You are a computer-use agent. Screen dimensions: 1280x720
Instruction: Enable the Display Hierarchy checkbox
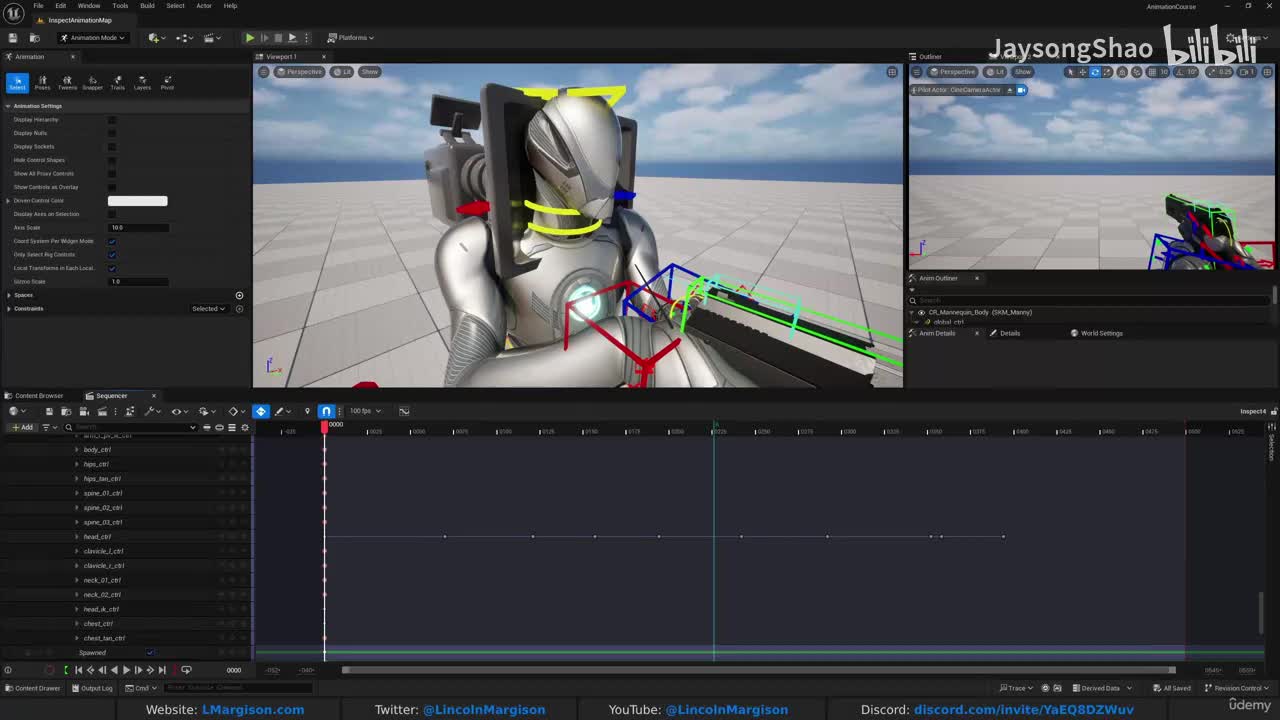pyautogui.click(x=112, y=120)
